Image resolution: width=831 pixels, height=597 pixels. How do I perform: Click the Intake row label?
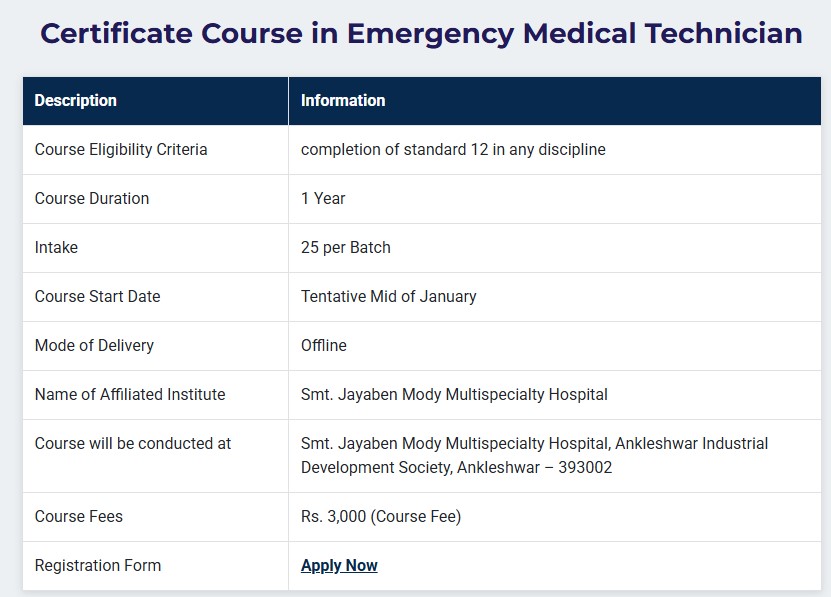click(x=56, y=247)
